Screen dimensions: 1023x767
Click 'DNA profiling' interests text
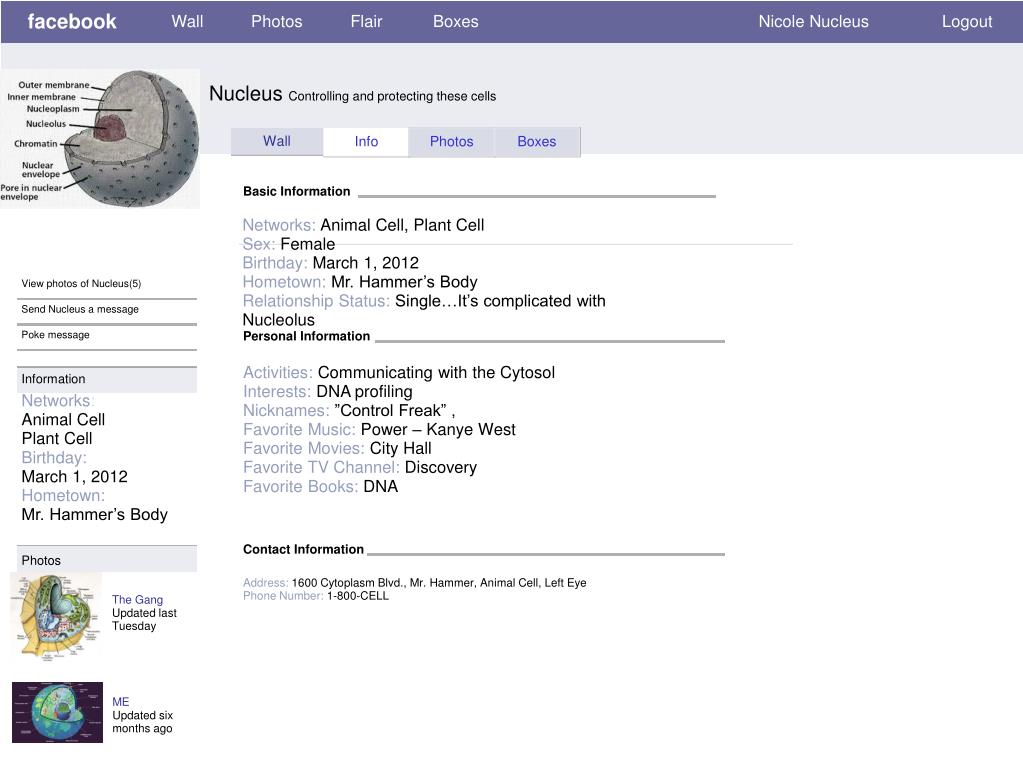pos(364,391)
